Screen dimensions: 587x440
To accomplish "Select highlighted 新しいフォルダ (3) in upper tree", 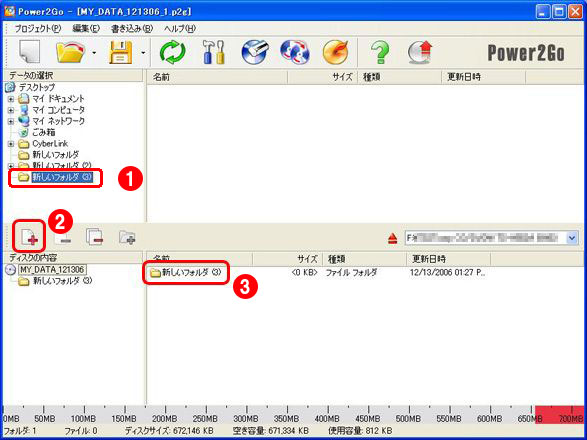I will point(62,177).
